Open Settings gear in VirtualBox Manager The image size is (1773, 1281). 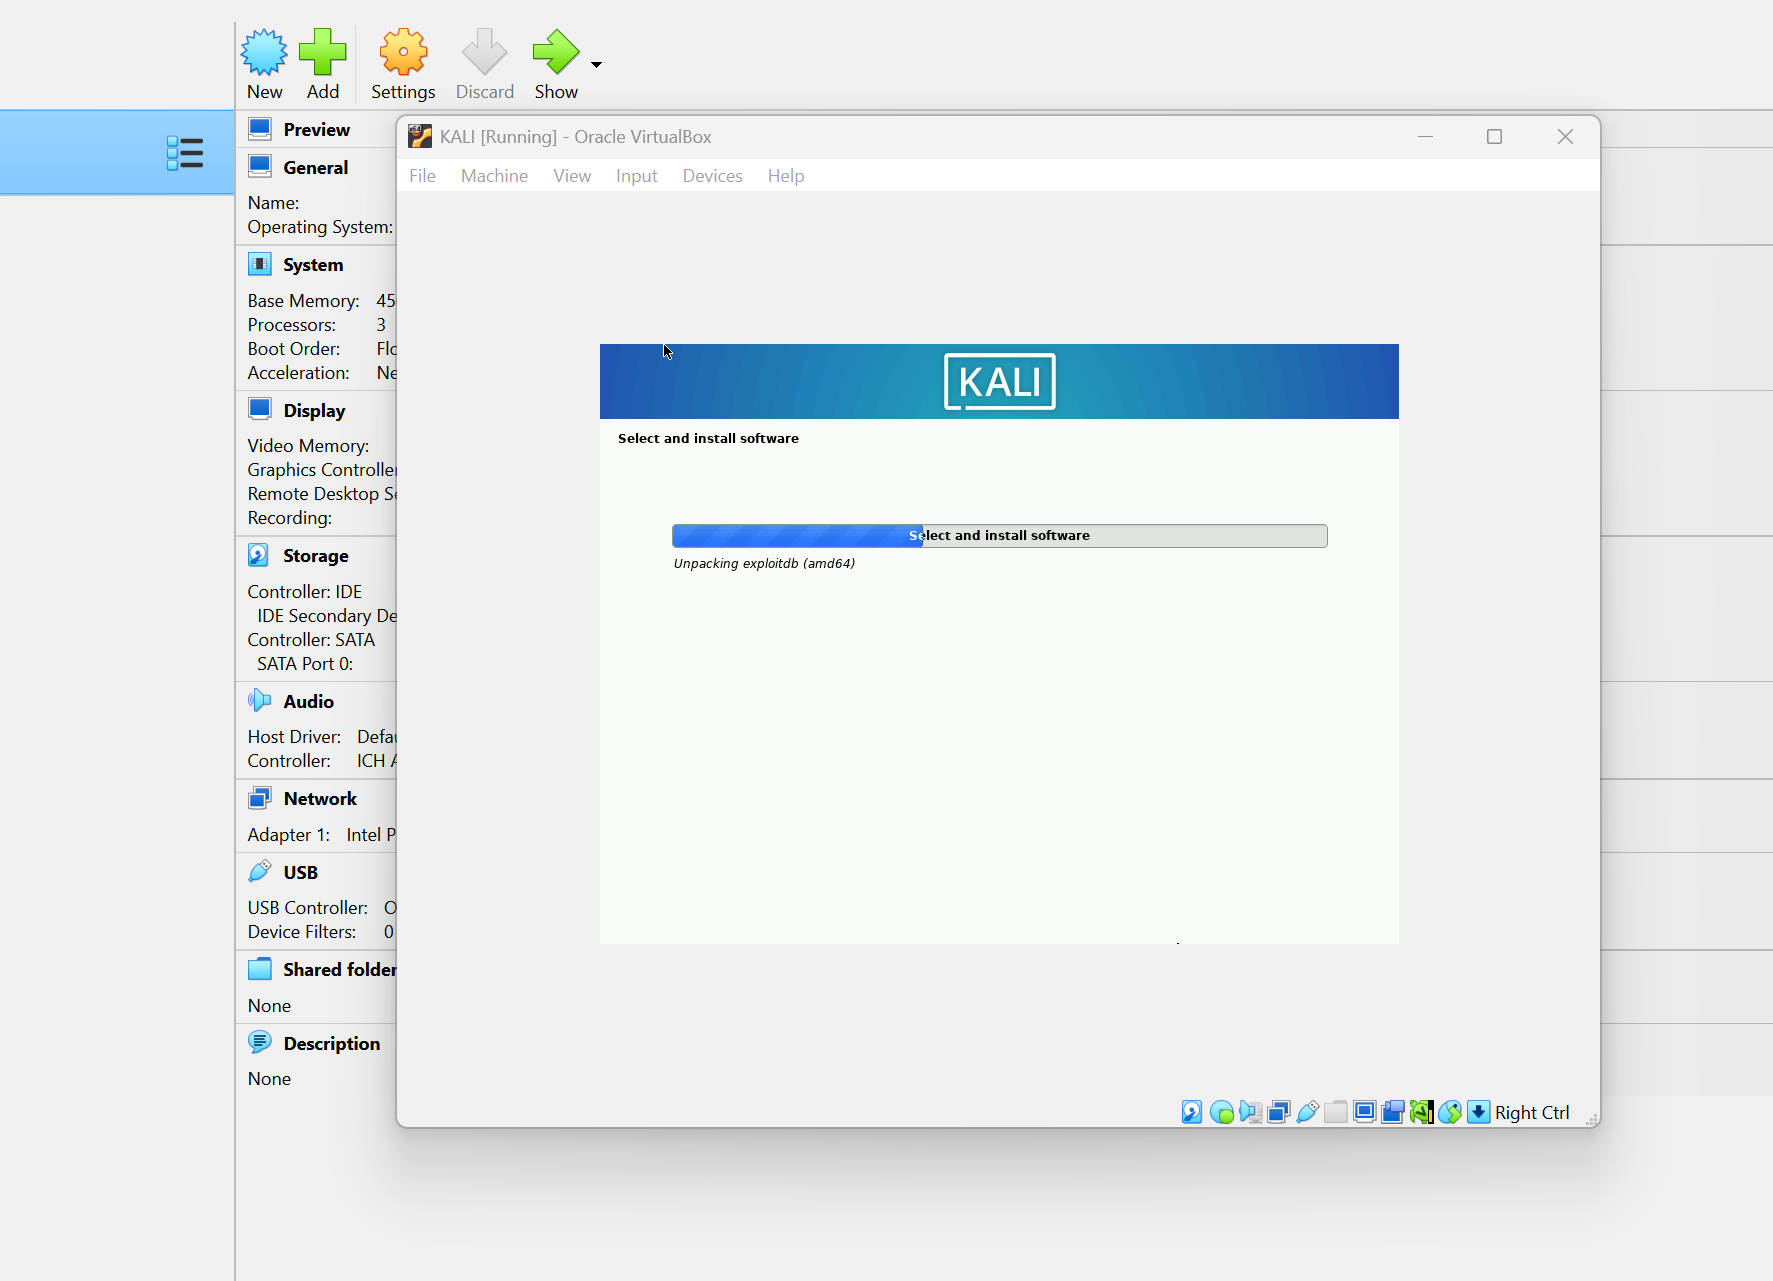(403, 52)
